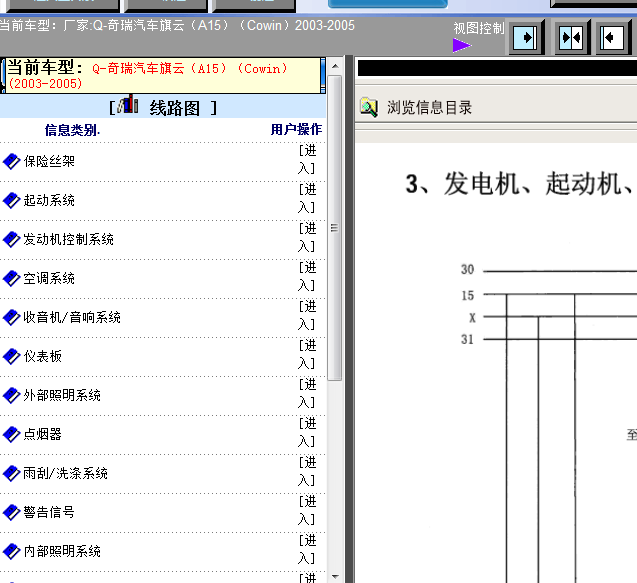Click the 用户操作 column header

(296, 130)
